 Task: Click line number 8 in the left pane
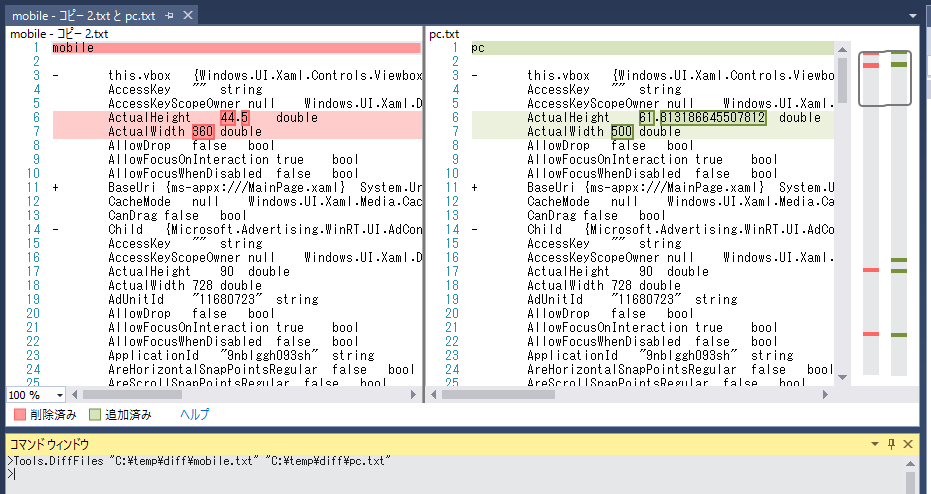click(x=36, y=145)
